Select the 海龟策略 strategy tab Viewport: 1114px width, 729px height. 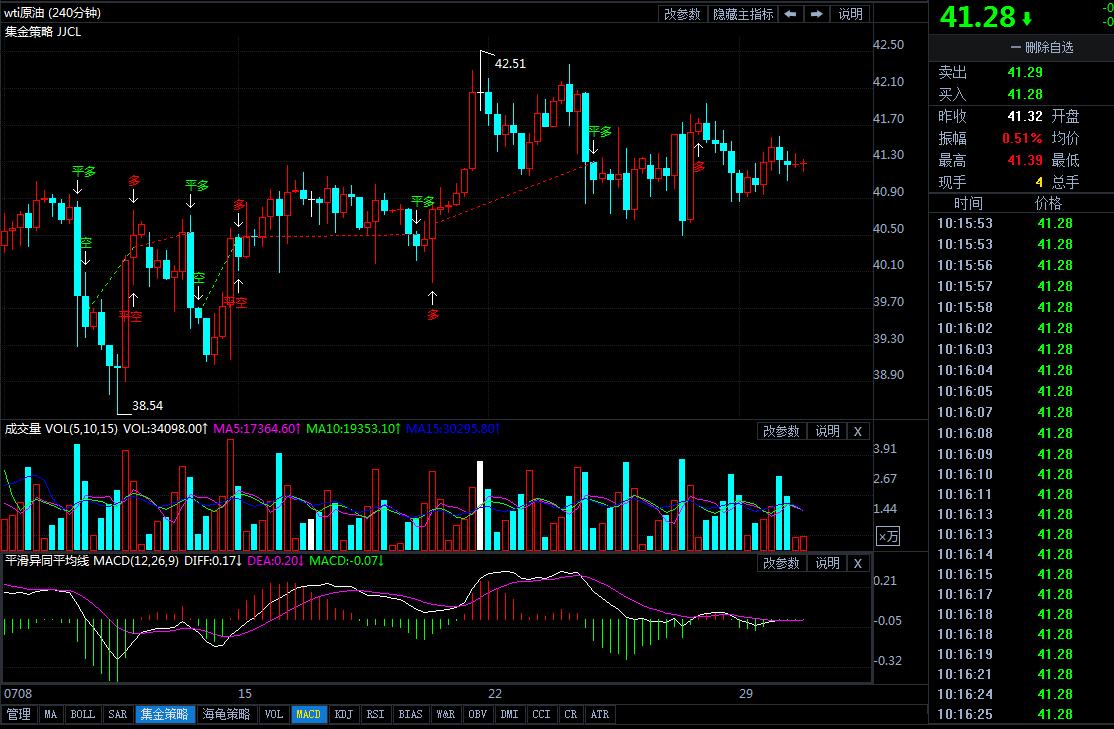(x=227, y=715)
